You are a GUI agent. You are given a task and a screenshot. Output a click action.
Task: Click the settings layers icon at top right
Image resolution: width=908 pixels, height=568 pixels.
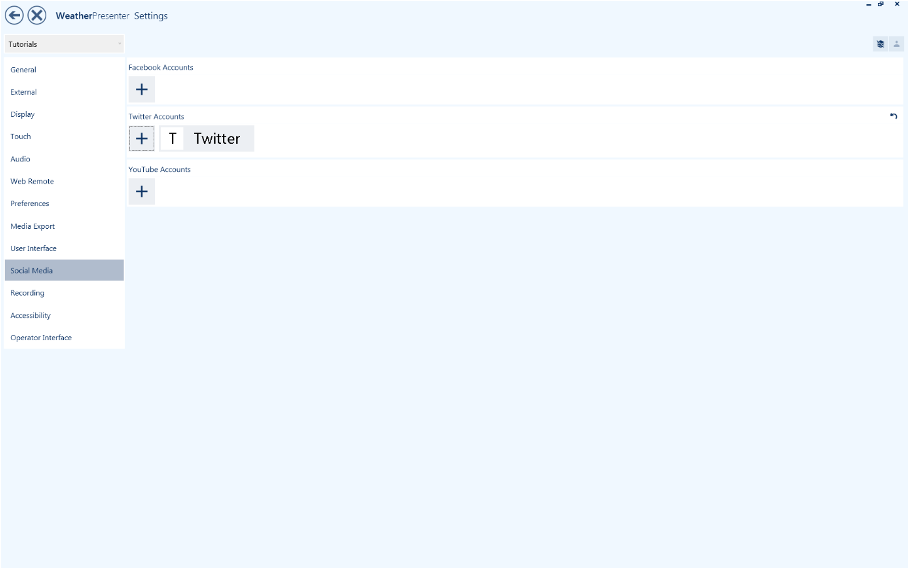[880, 44]
